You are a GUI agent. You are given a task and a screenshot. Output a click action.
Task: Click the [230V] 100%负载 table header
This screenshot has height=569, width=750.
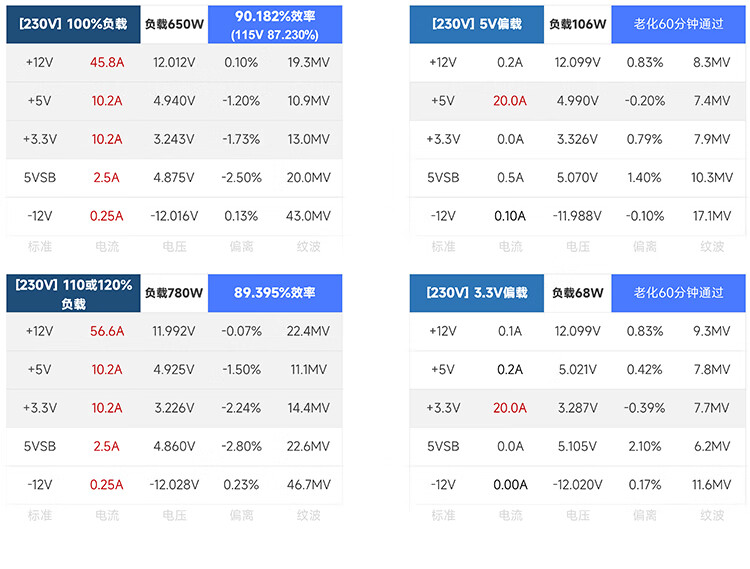click(x=73, y=24)
